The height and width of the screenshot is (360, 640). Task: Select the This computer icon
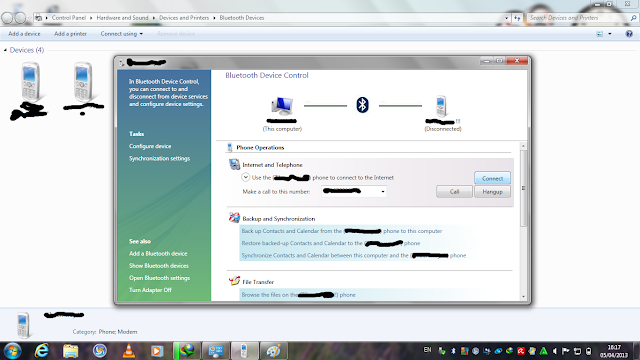click(282, 105)
